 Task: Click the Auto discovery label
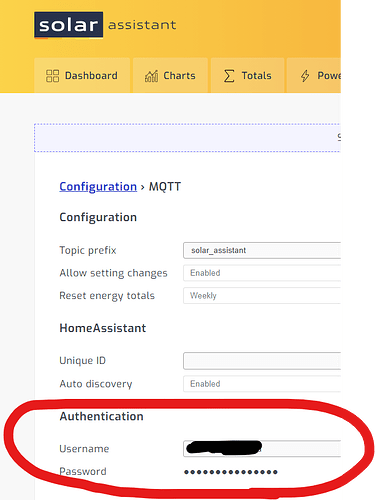[96, 384]
